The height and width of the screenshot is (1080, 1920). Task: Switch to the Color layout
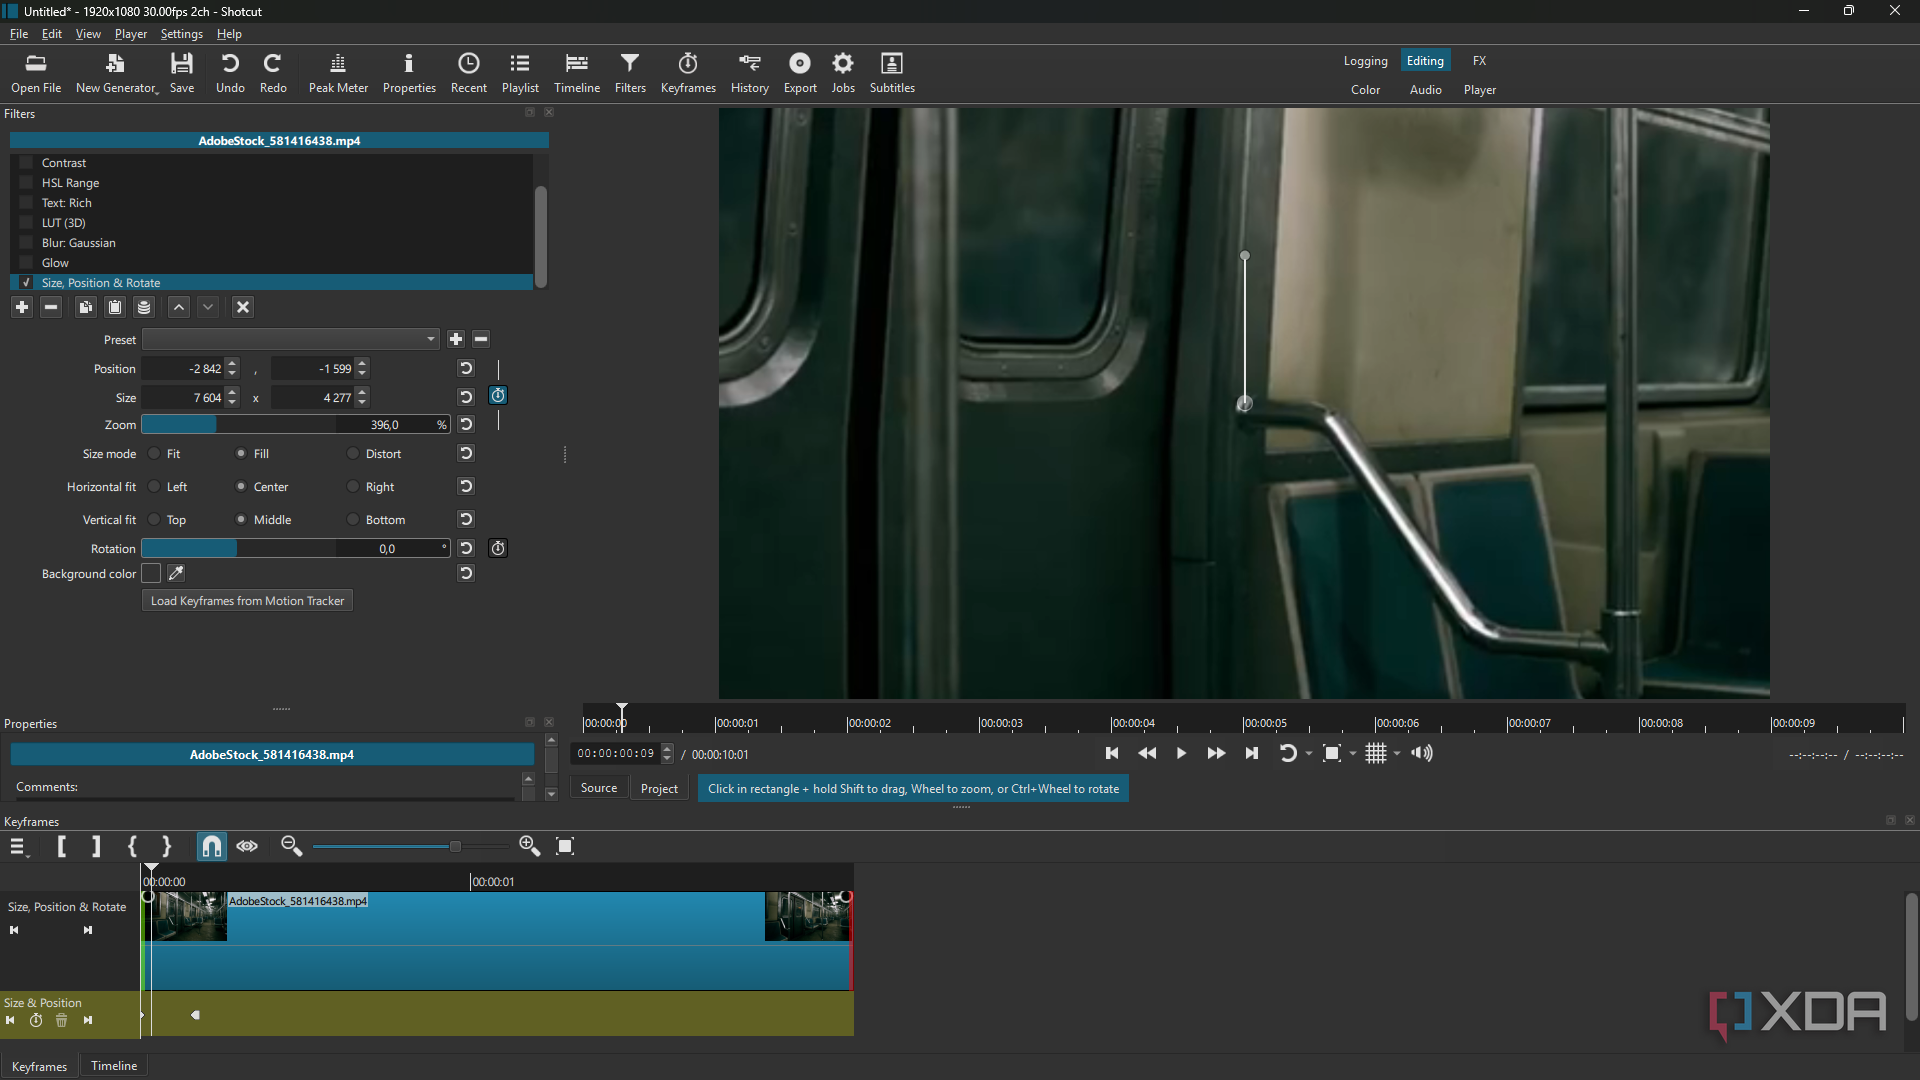point(1365,90)
